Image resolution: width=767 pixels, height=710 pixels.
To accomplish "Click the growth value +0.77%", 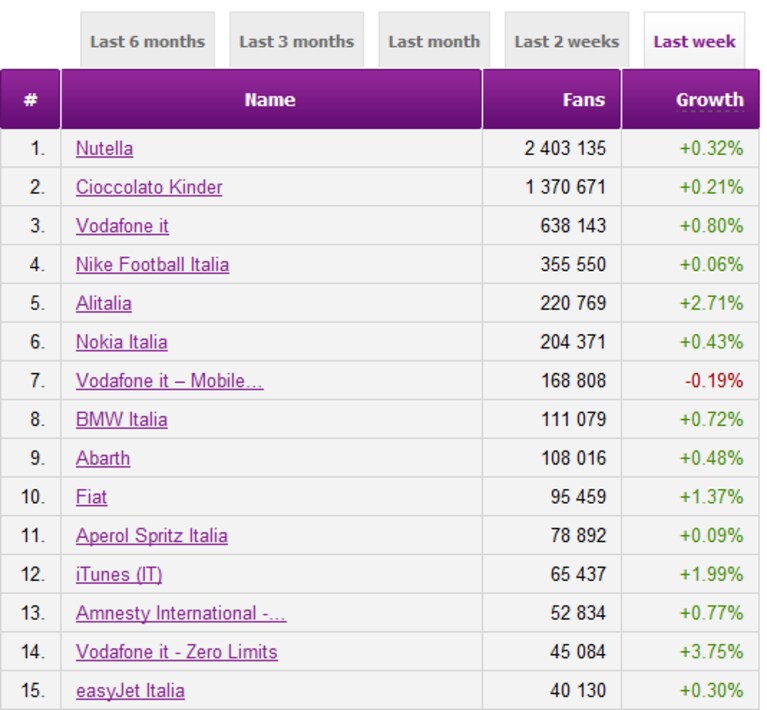I will tap(711, 613).
